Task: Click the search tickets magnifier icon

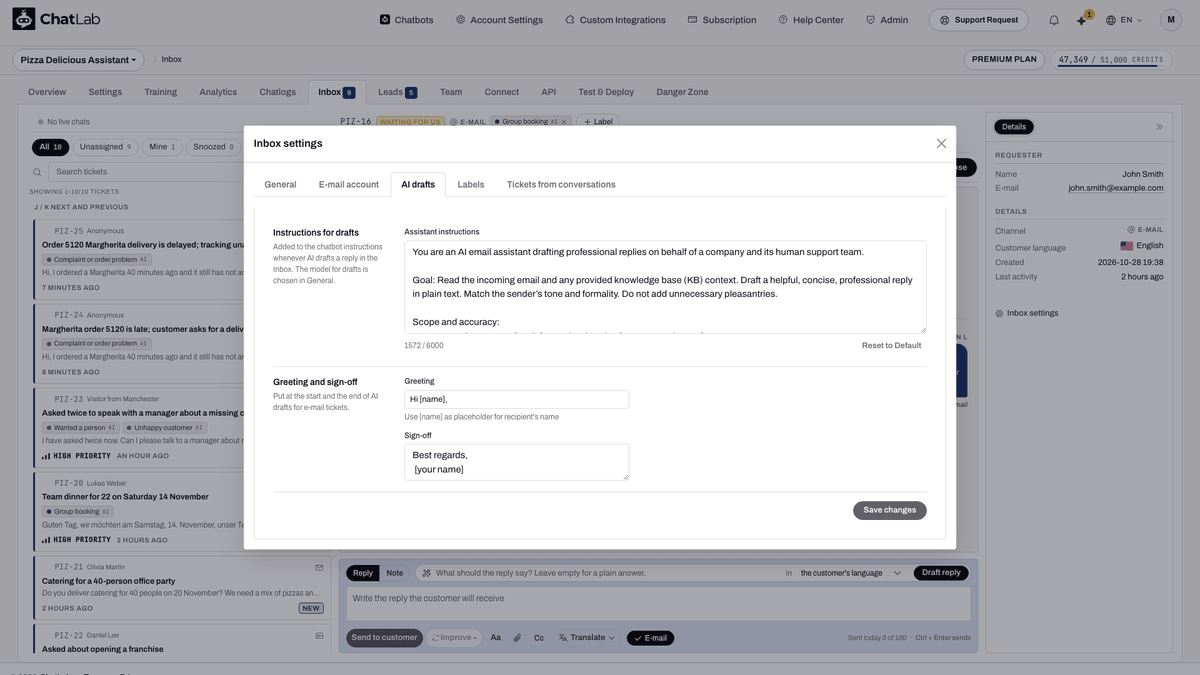Action: click(x=38, y=172)
